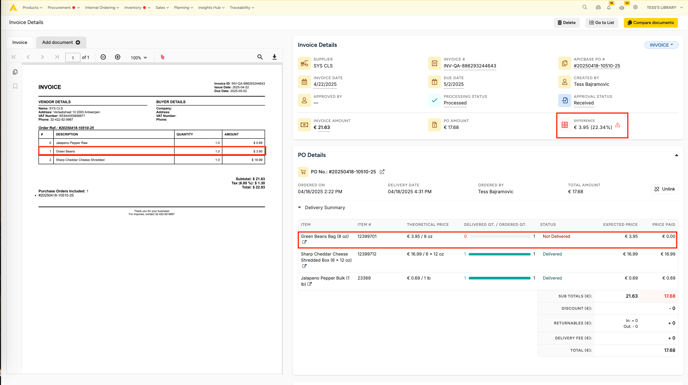Click the invoice date 4/22/2025 field

coord(325,84)
